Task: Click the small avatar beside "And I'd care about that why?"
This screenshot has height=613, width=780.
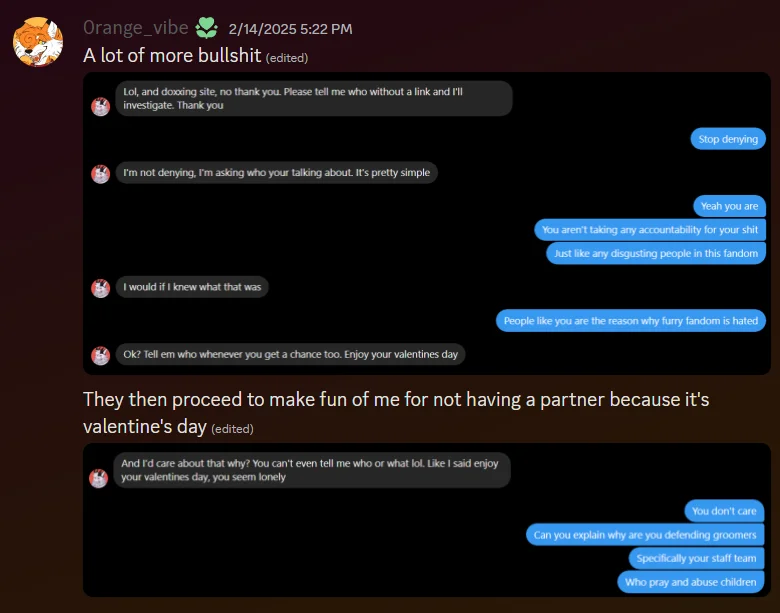Action: point(100,478)
